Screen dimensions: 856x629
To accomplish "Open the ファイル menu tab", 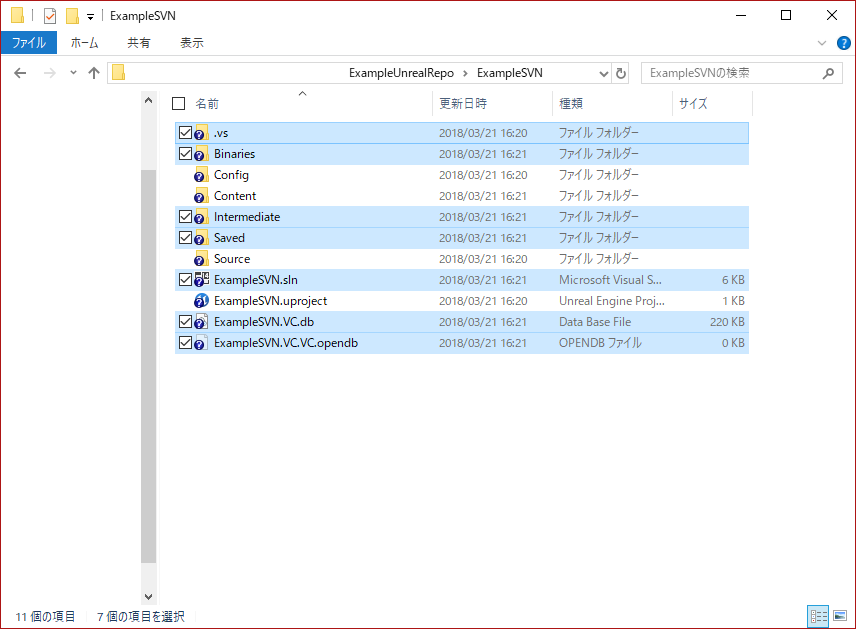I will coord(28,43).
